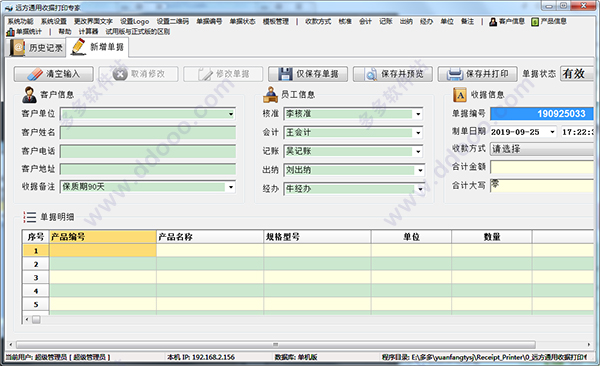Click the floppy disk icon on 仅保存单据
This screenshot has height=366, width=600.
click(285, 74)
